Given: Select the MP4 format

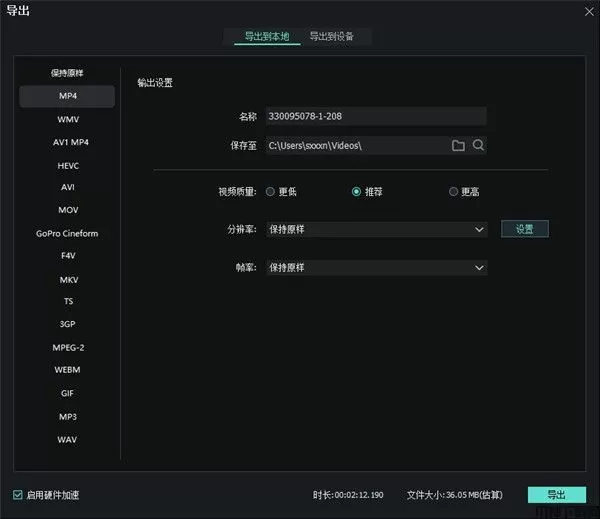Looking at the screenshot, I should point(67,96).
